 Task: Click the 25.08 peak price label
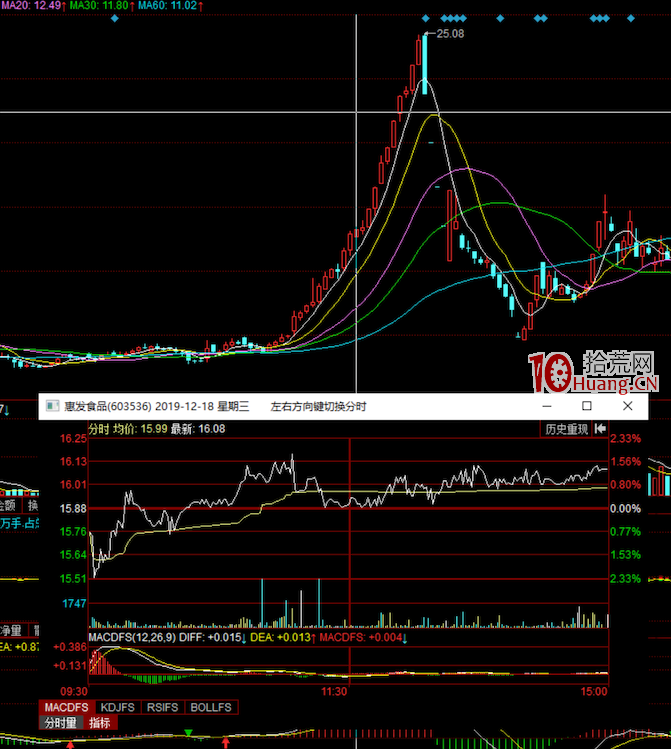point(450,33)
